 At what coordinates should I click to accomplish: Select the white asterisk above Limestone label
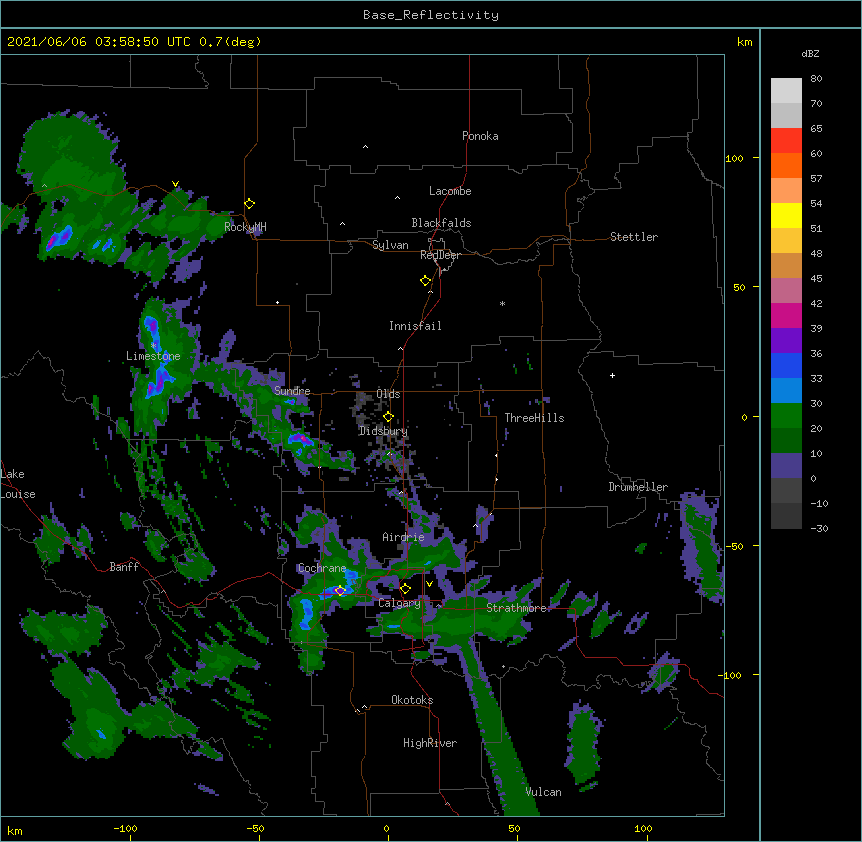pyautogui.click(x=153, y=345)
